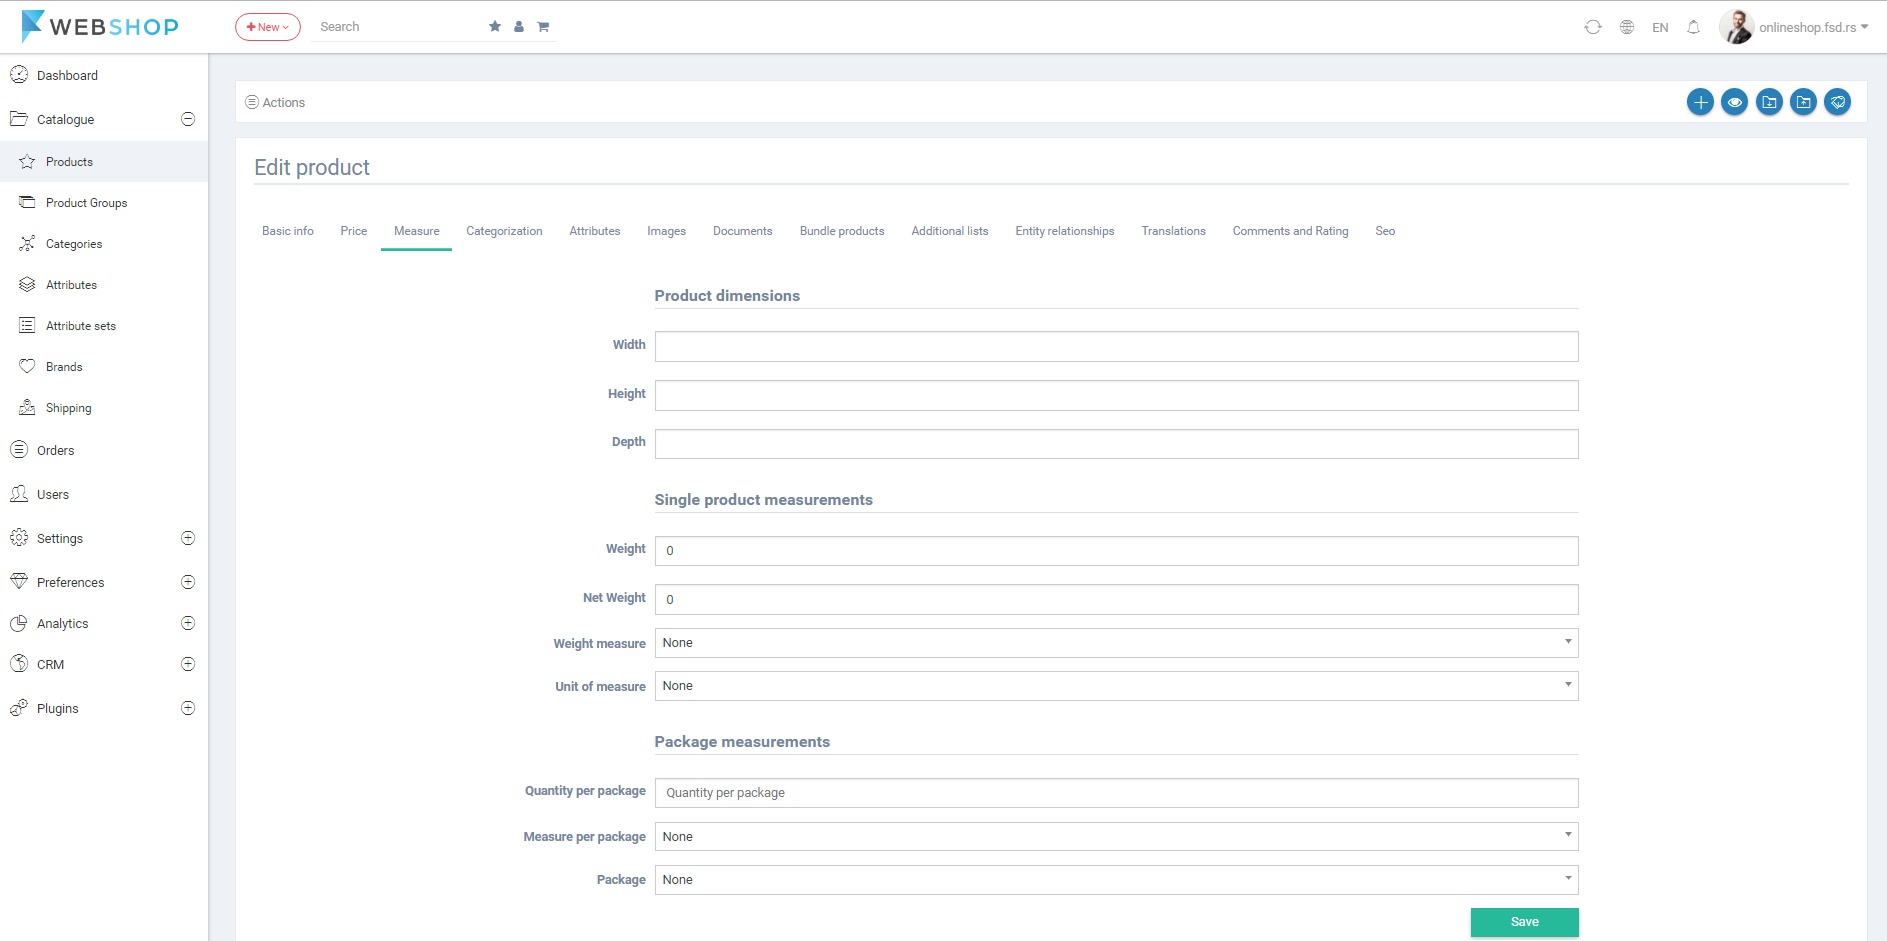Click the WEBSHOP logo

(100, 26)
